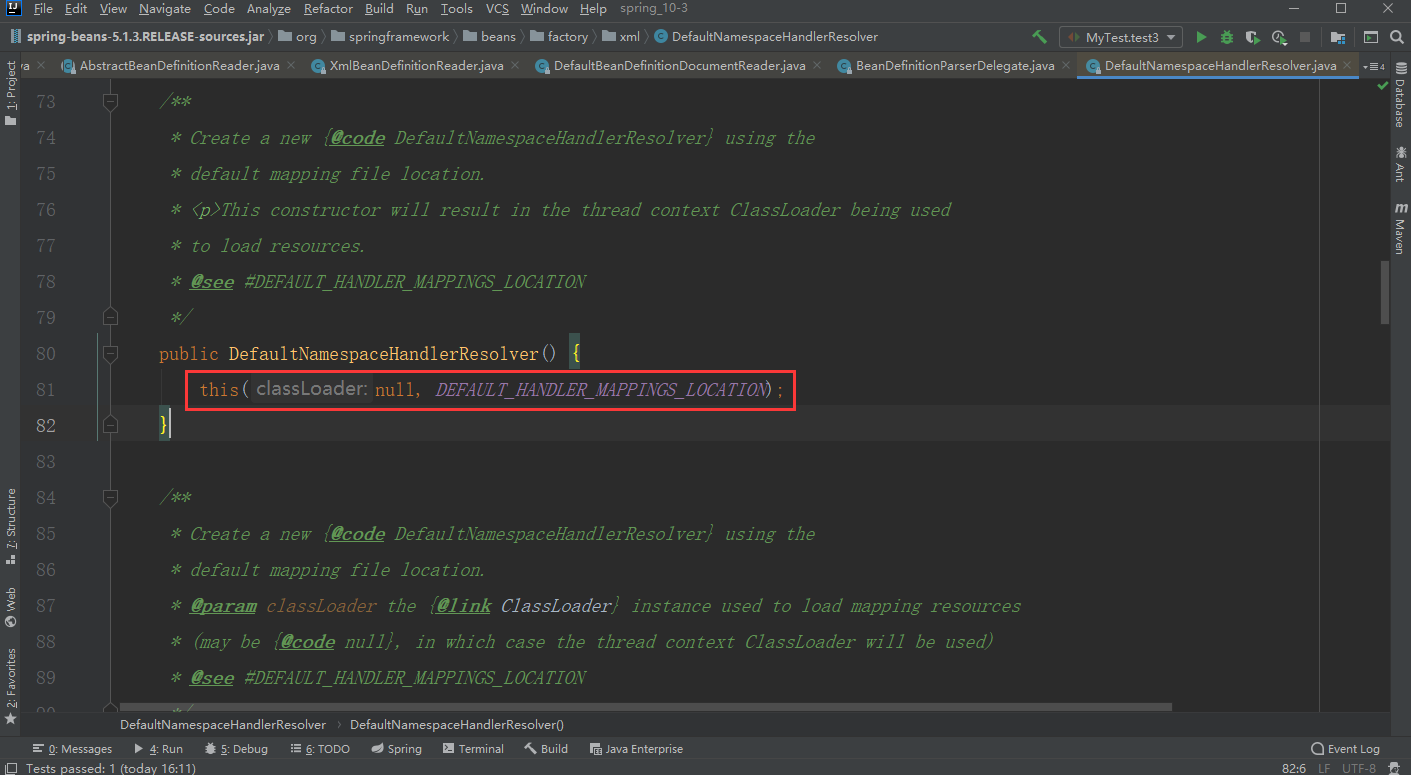Switch to the AbstractBeanDefinitionReader.java tab
1411x775 pixels.
point(179,66)
